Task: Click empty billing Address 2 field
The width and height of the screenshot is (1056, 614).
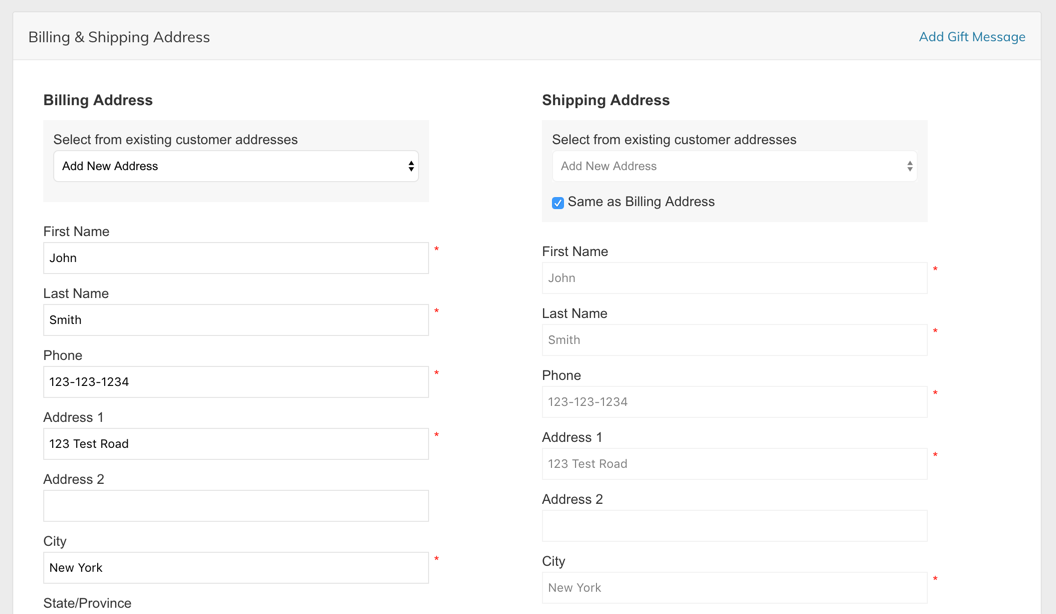Action: point(236,506)
